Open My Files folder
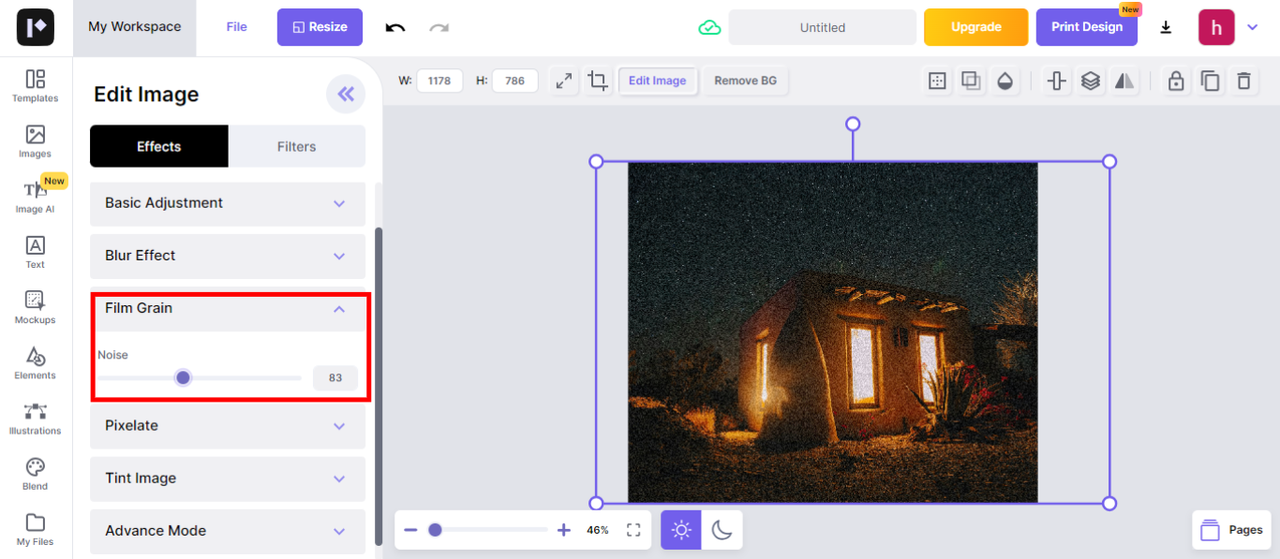 (35, 530)
